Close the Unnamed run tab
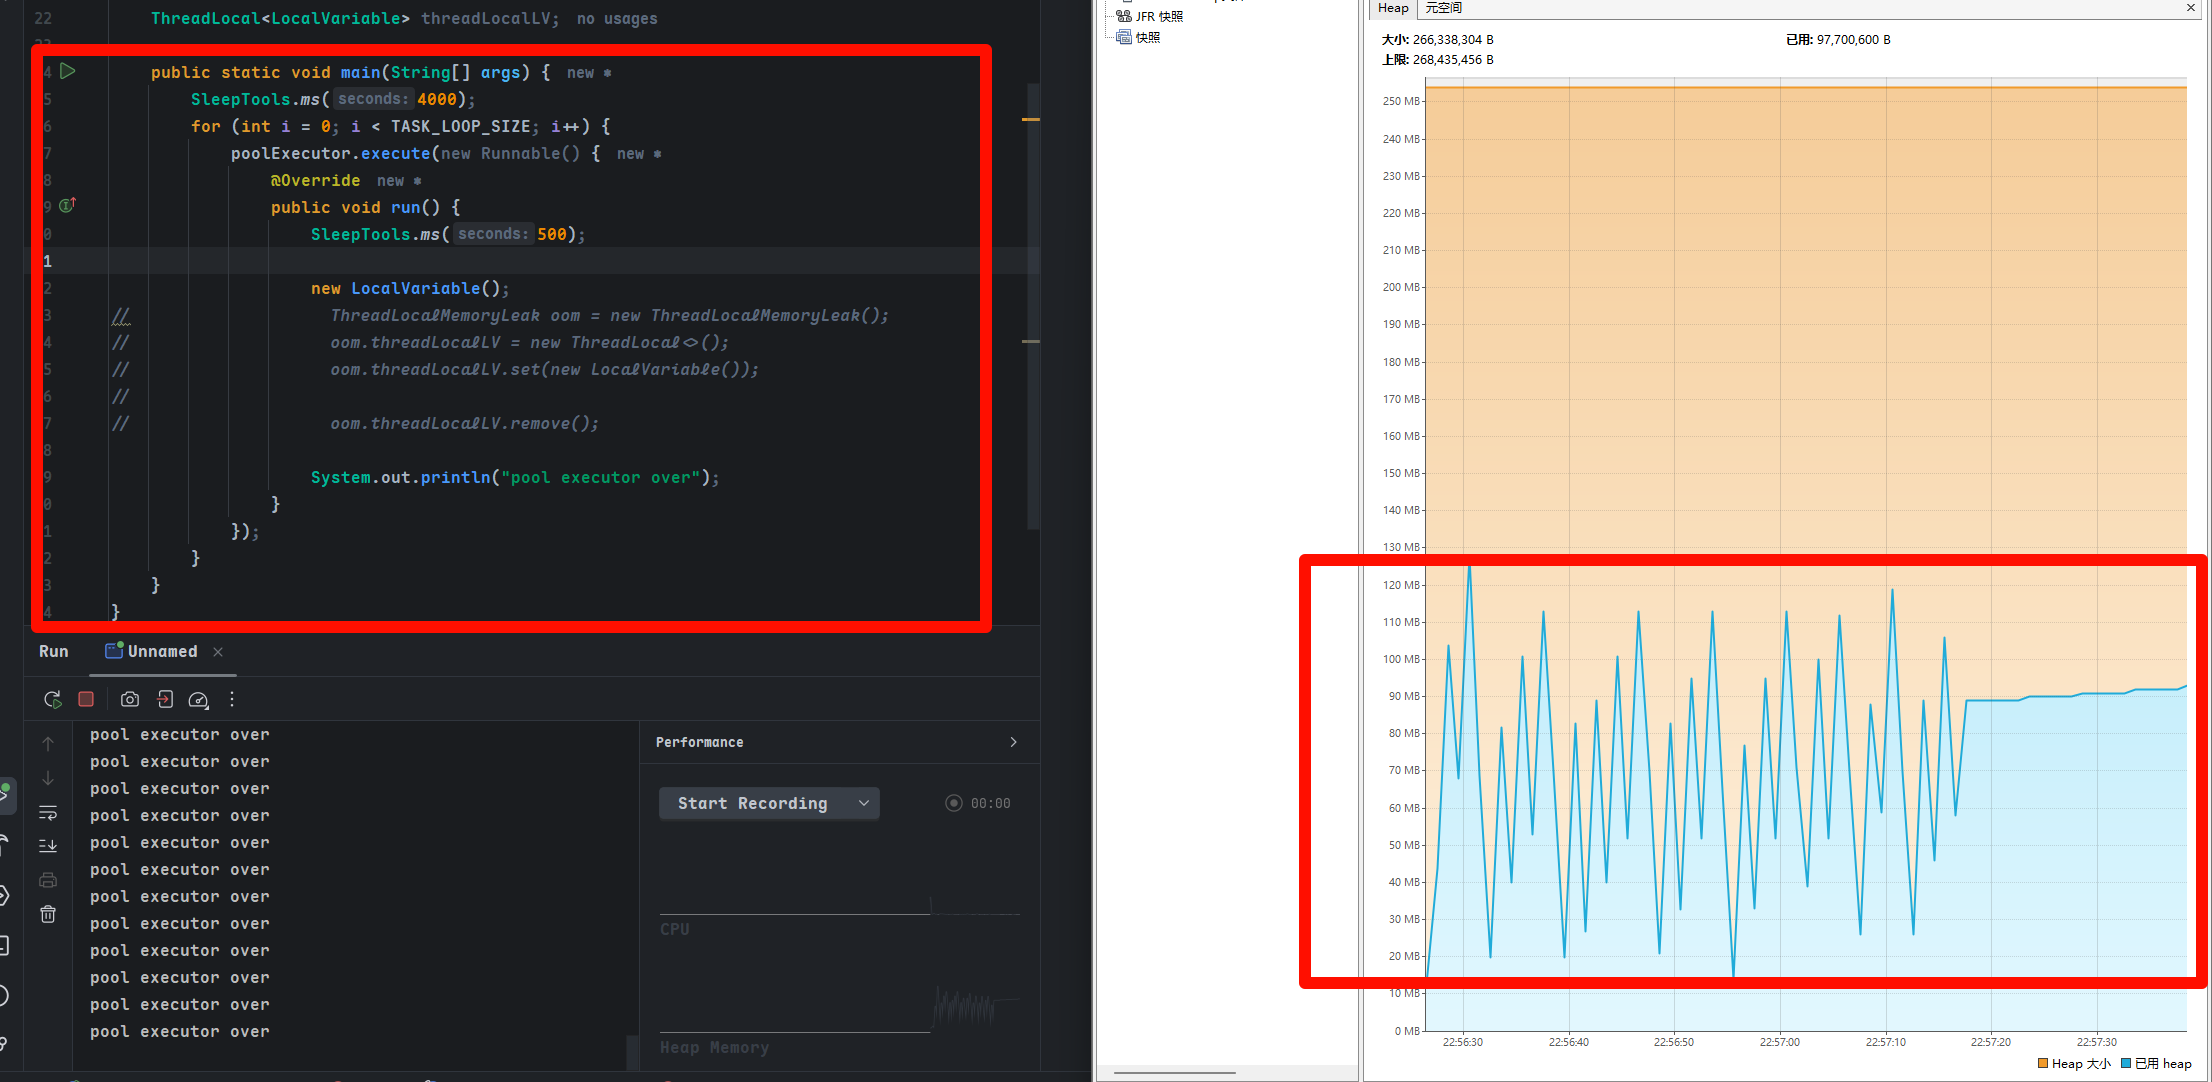 click(x=218, y=652)
